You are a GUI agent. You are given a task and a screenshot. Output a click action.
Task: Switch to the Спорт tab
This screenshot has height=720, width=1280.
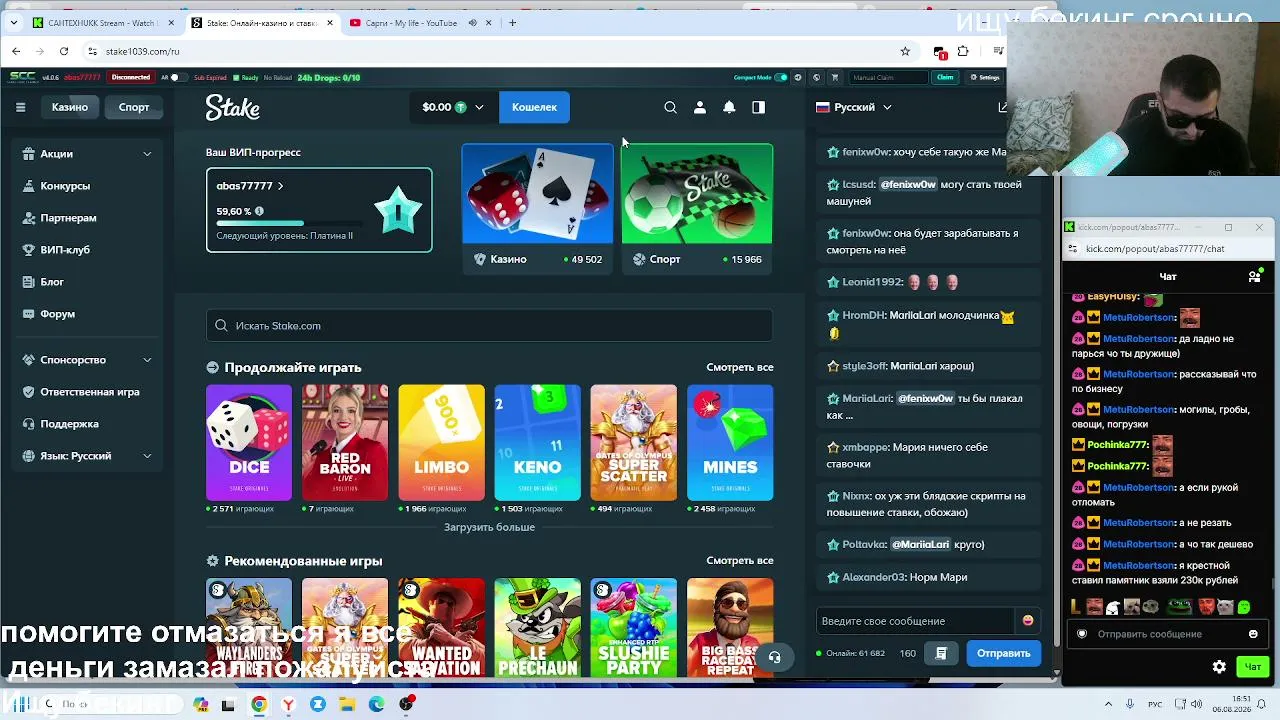pos(134,107)
